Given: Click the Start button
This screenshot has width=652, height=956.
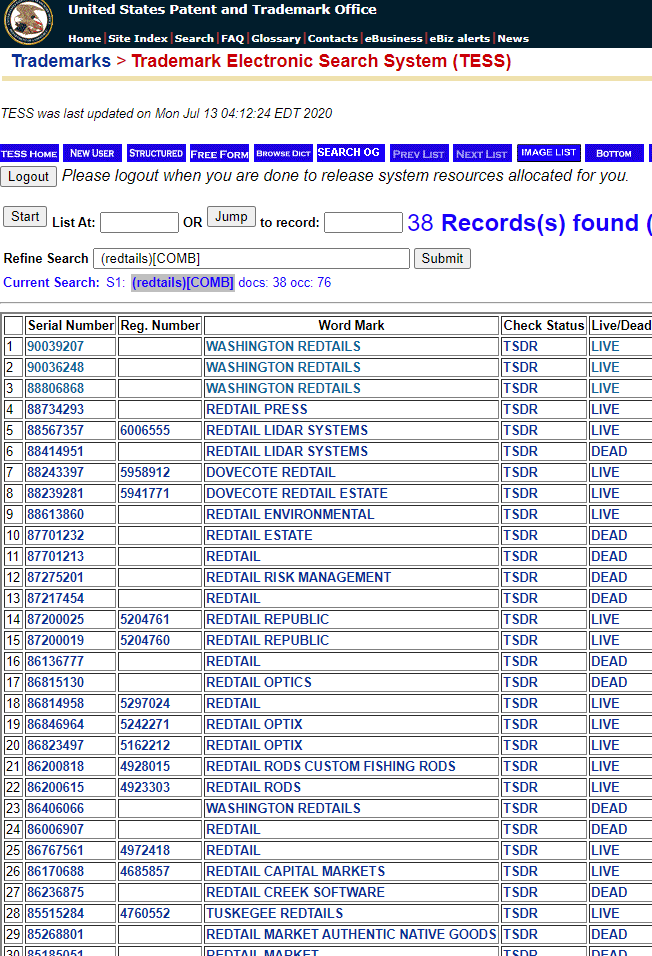Looking at the screenshot, I should (25, 216).
